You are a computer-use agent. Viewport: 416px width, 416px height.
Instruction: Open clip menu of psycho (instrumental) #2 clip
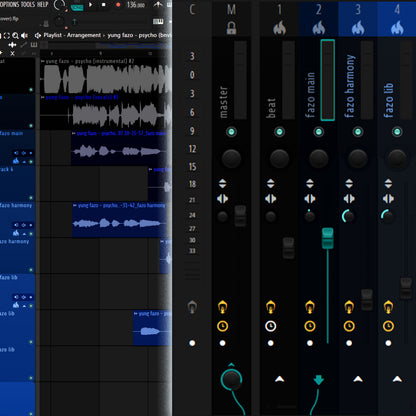(x=42, y=61)
